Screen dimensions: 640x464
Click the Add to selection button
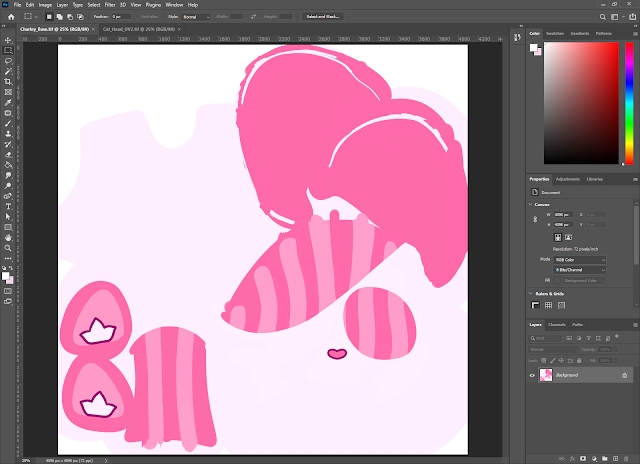tap(60, 17)
